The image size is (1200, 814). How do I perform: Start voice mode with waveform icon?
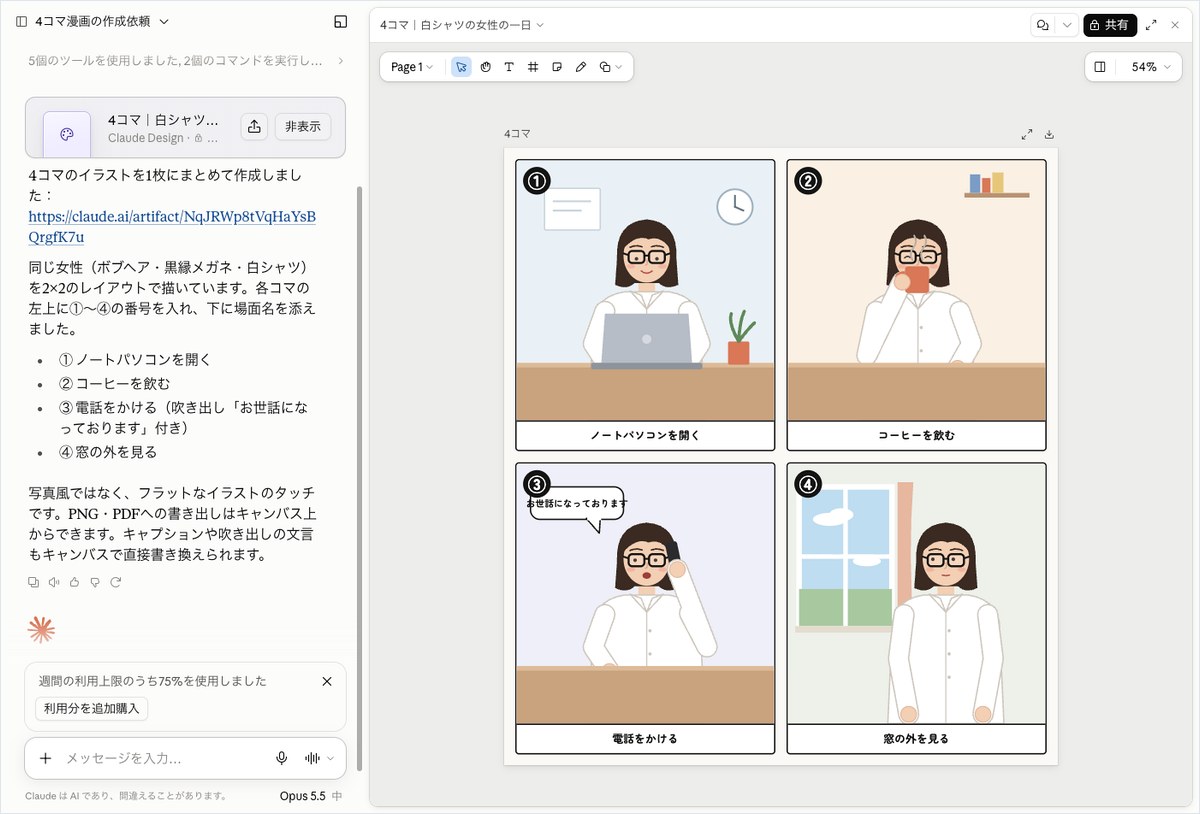pos(313,758)
